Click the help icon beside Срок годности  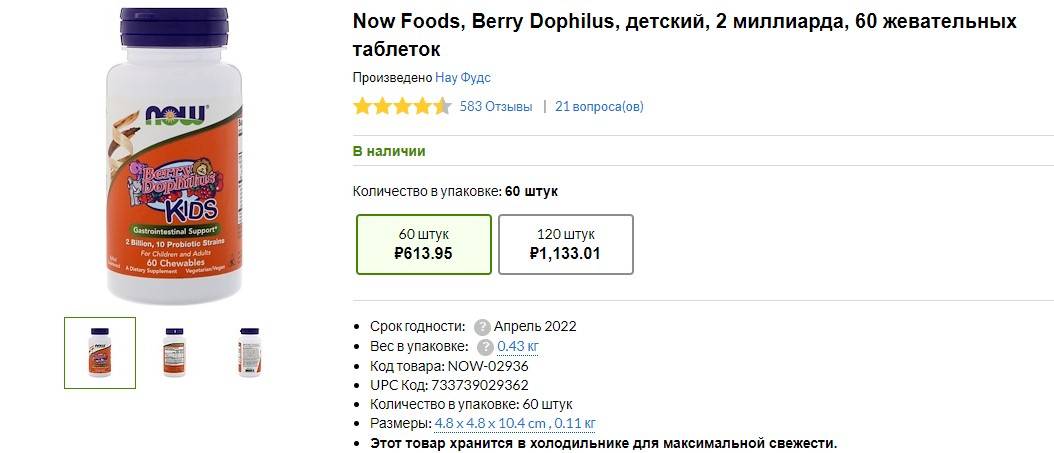click(482, 326)
